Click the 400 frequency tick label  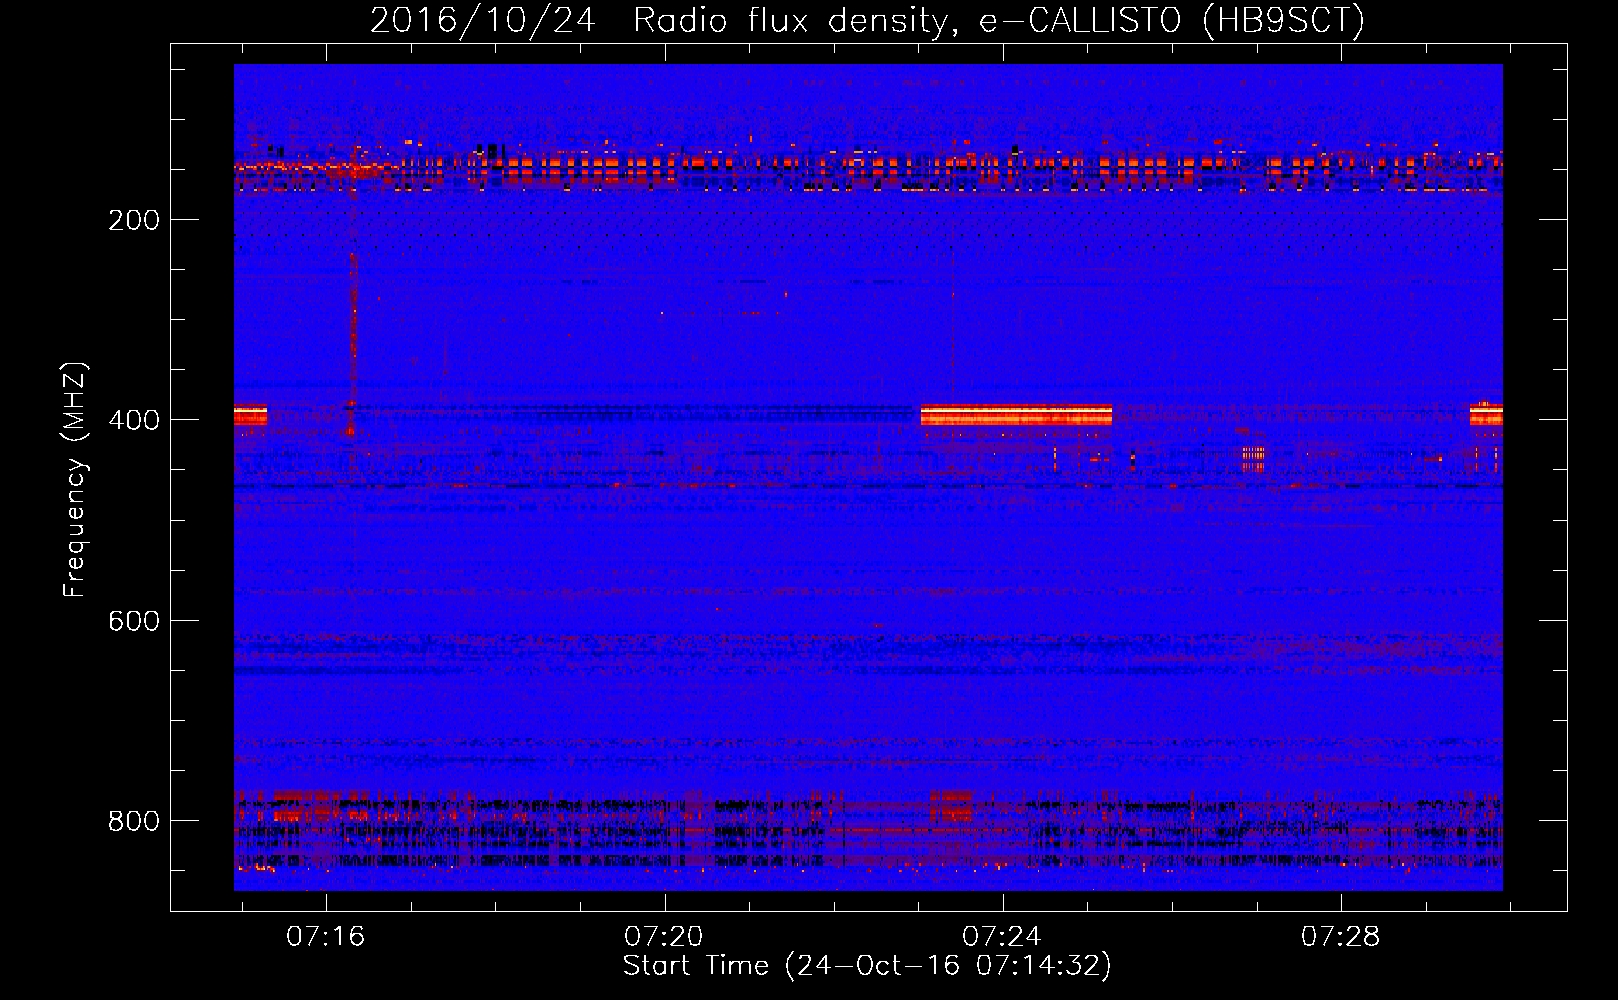click(x=134, y=420)
